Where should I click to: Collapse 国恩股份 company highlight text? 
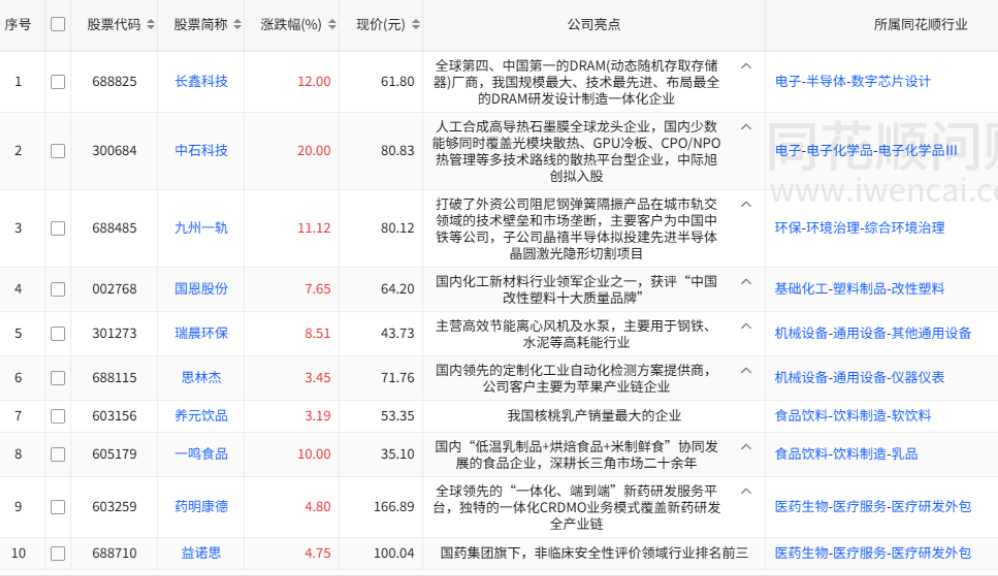(746, 282)
